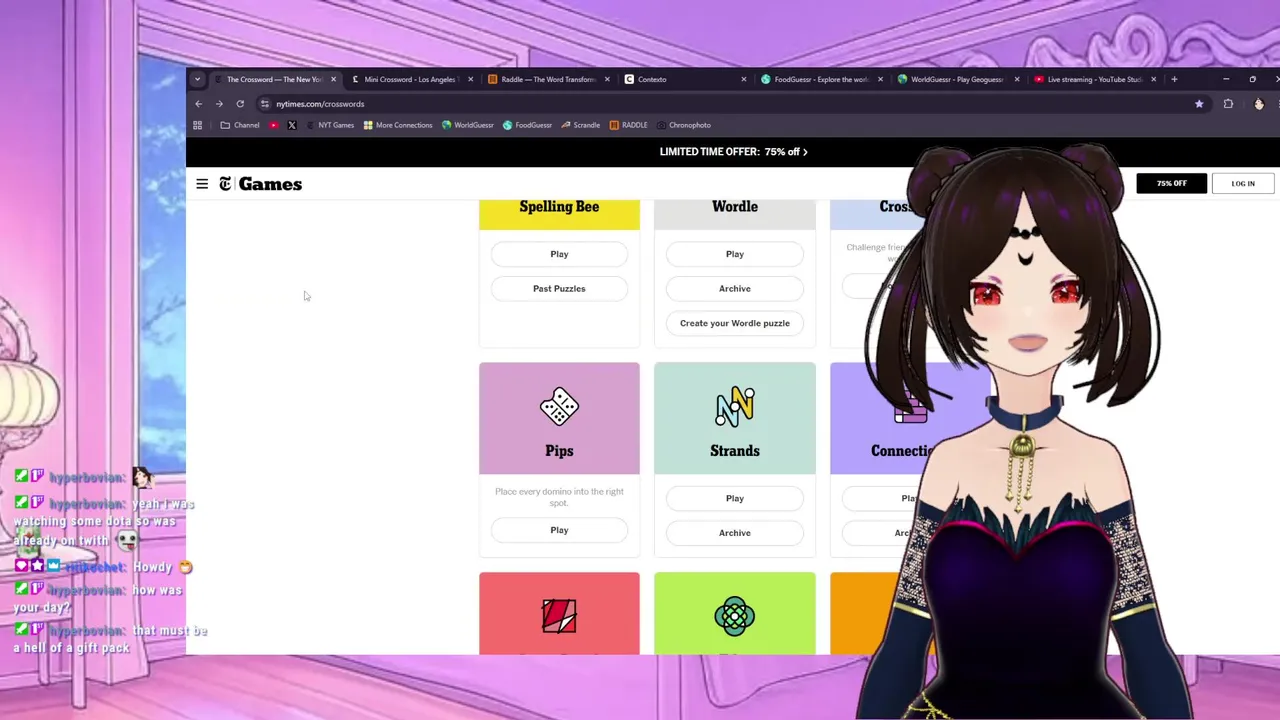The height and width of the screenshot is (720, 1280).
Task: Click the 75% OFF button
Action: pos(1171,184)
